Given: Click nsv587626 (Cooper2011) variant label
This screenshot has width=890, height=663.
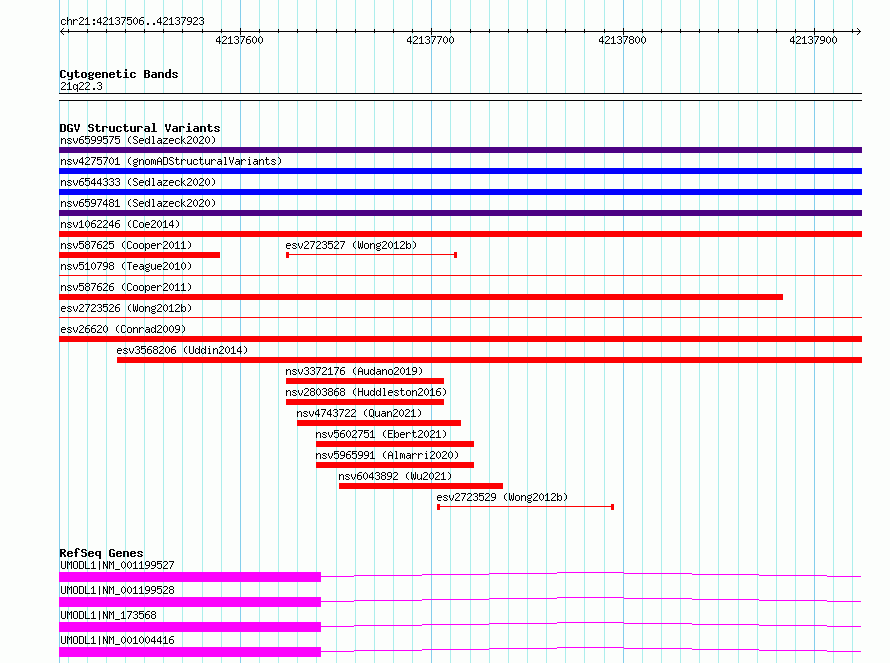Looking at the screenshot, I should coord(126,287).
